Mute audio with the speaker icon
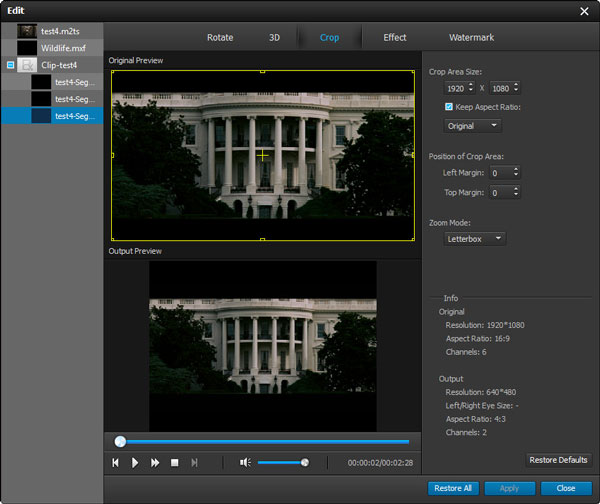The image size is (600, 504). click(x=245, y=462)
